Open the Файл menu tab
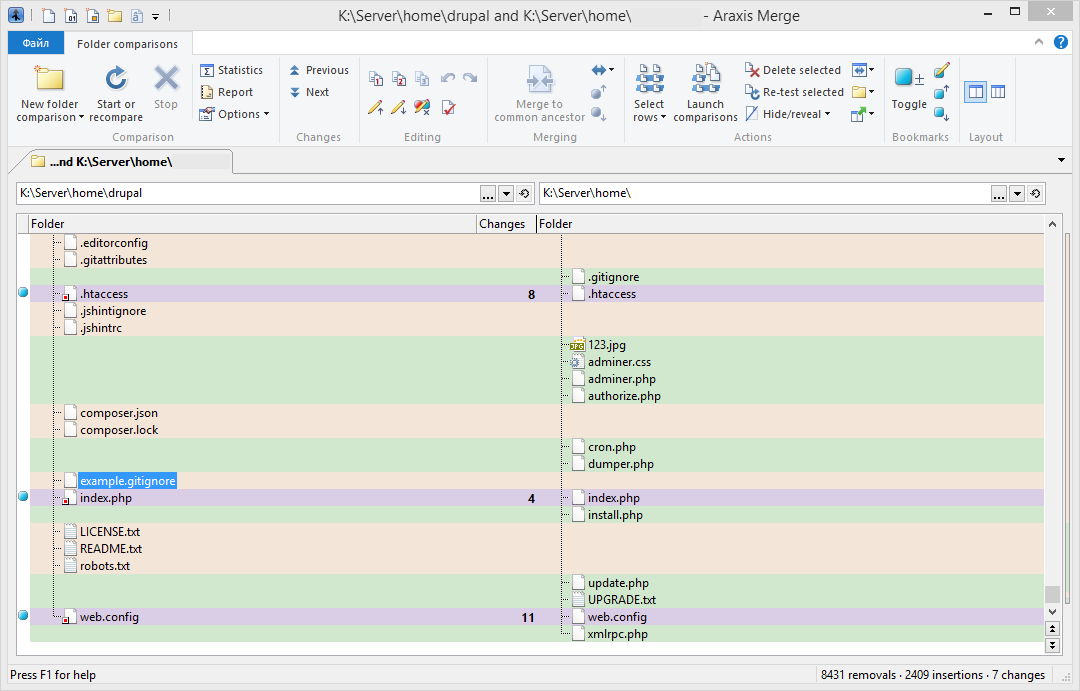Image resolution: width=1080 pixels, height=691 pixels. click(x=36, y=44)
